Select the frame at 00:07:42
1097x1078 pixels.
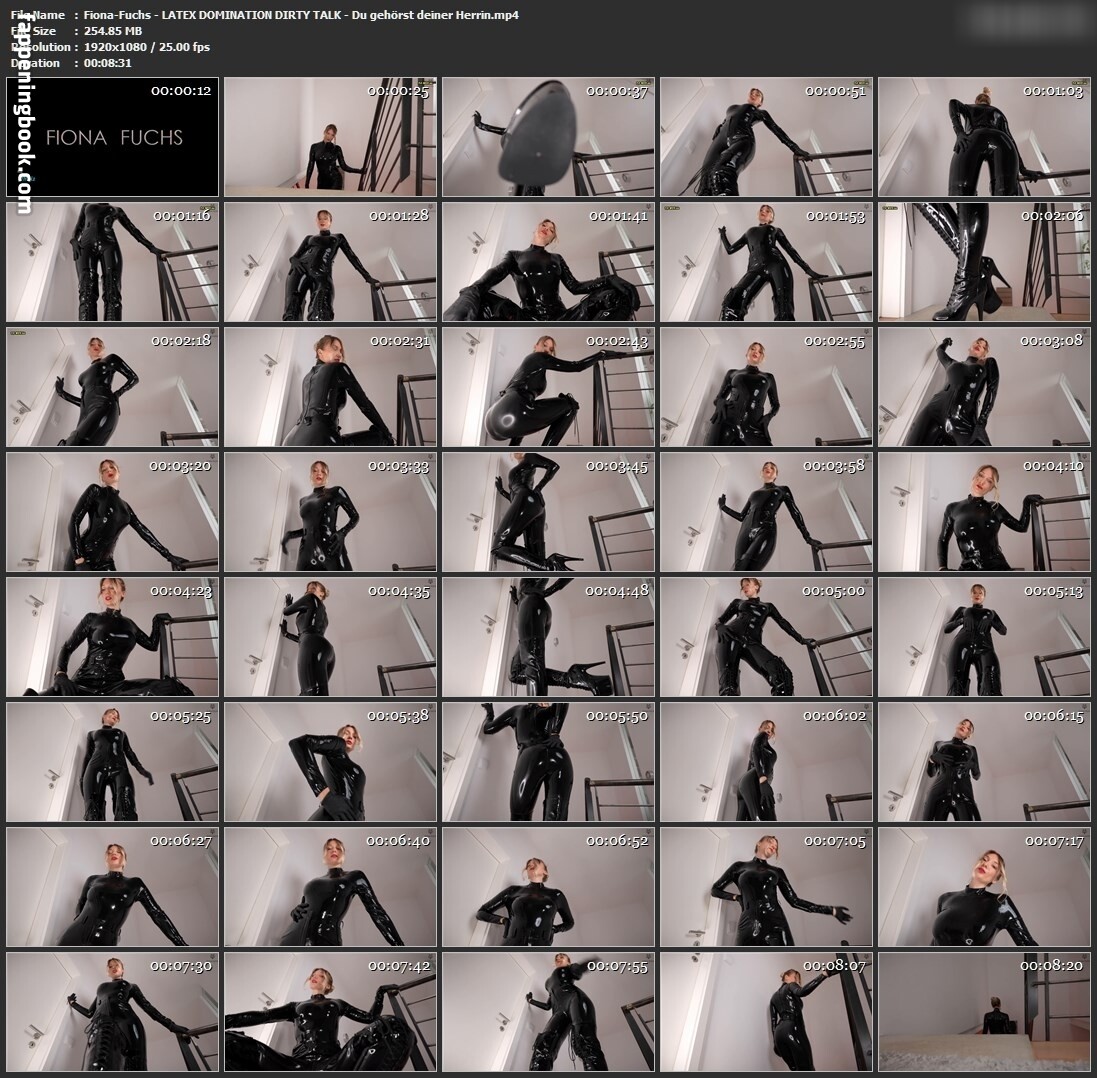point(330,1012)
